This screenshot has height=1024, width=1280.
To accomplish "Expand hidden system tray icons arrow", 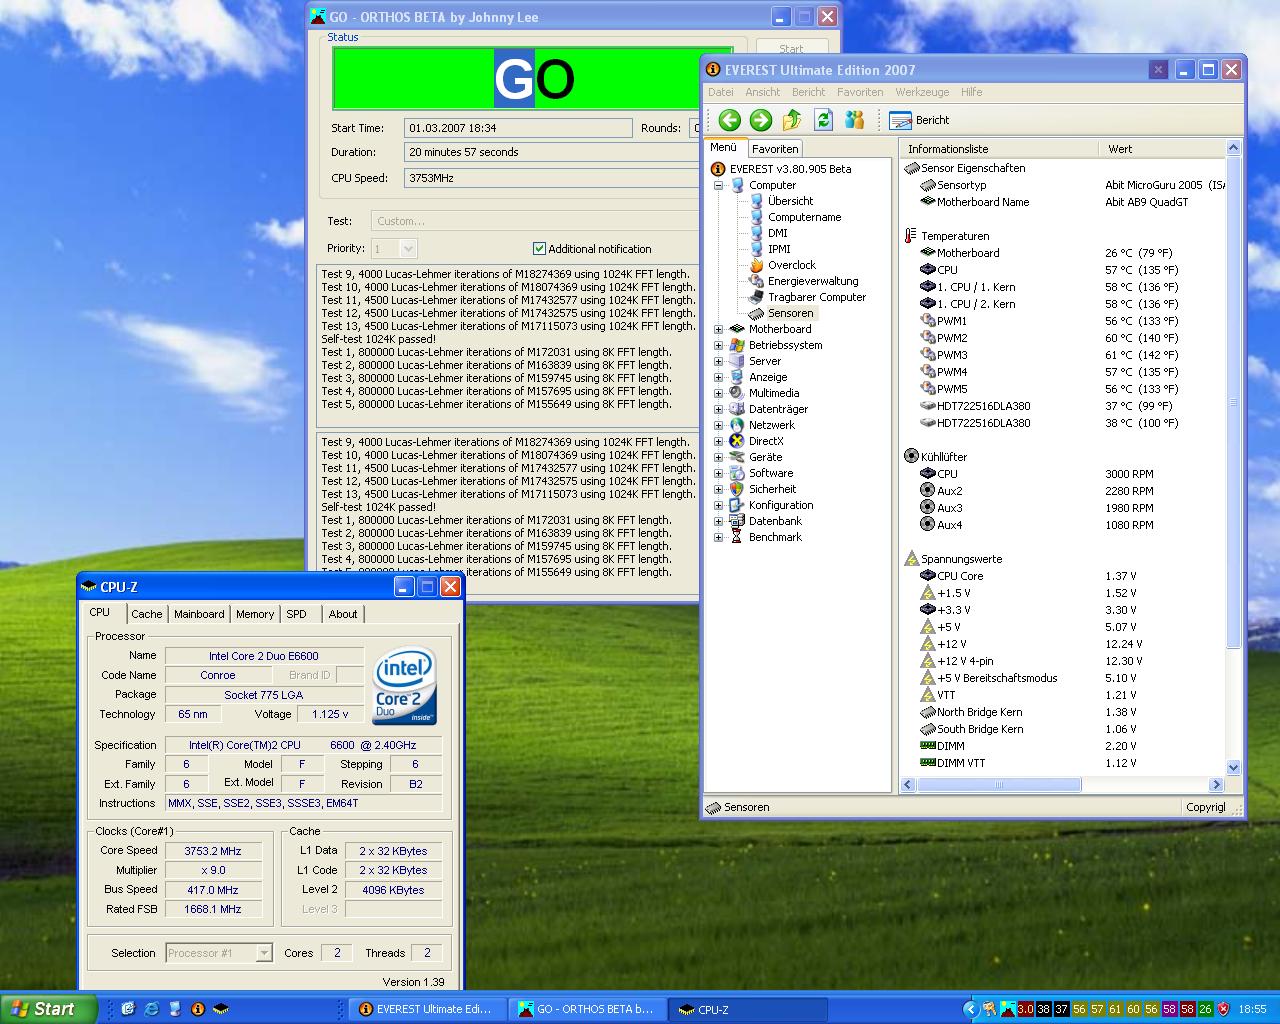I will pyautogui.click(x=969, y=1009).
